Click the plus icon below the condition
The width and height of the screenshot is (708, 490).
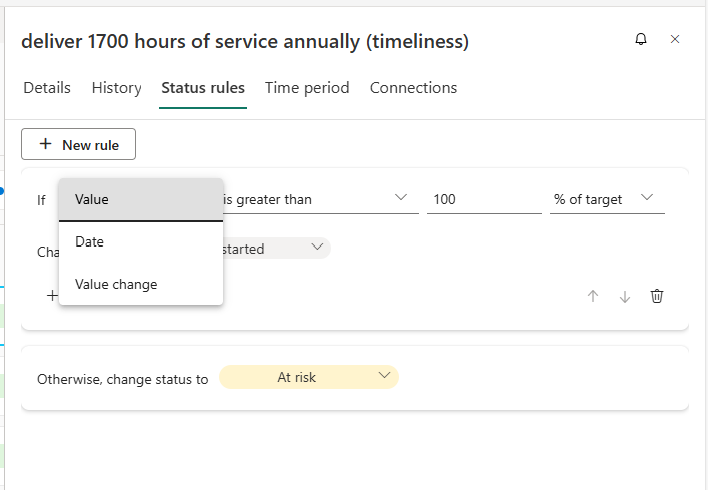(52, 296)
